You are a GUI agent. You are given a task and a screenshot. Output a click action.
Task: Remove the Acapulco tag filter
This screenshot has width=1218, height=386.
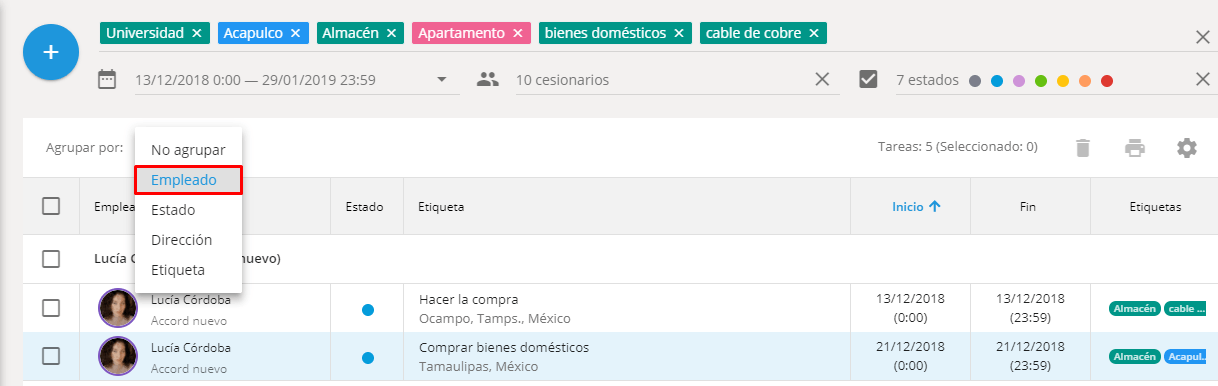[295, 33]
